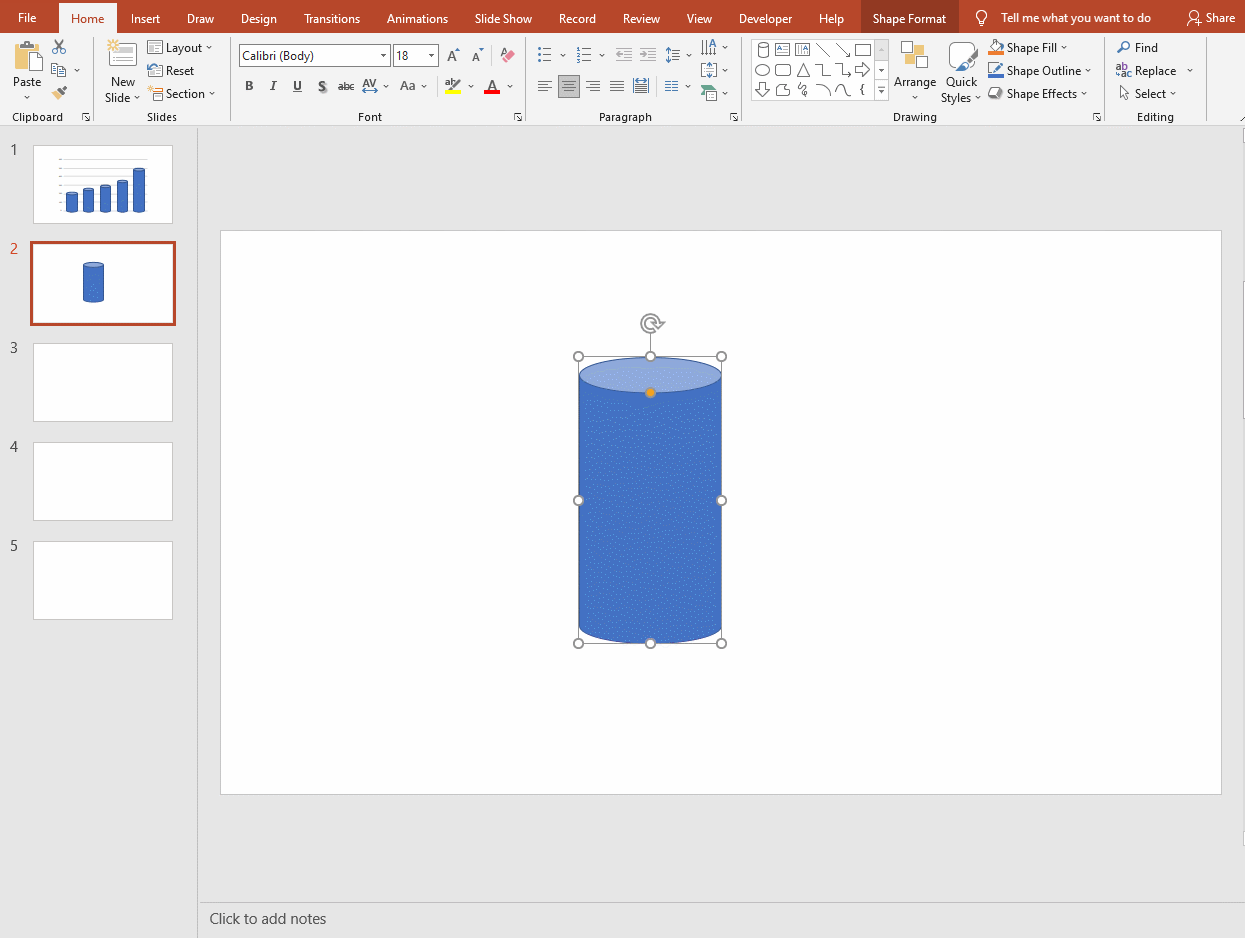1245x938 pixels.
Task: Click the rotate handle above cylinder
Action: click(651, 323)
